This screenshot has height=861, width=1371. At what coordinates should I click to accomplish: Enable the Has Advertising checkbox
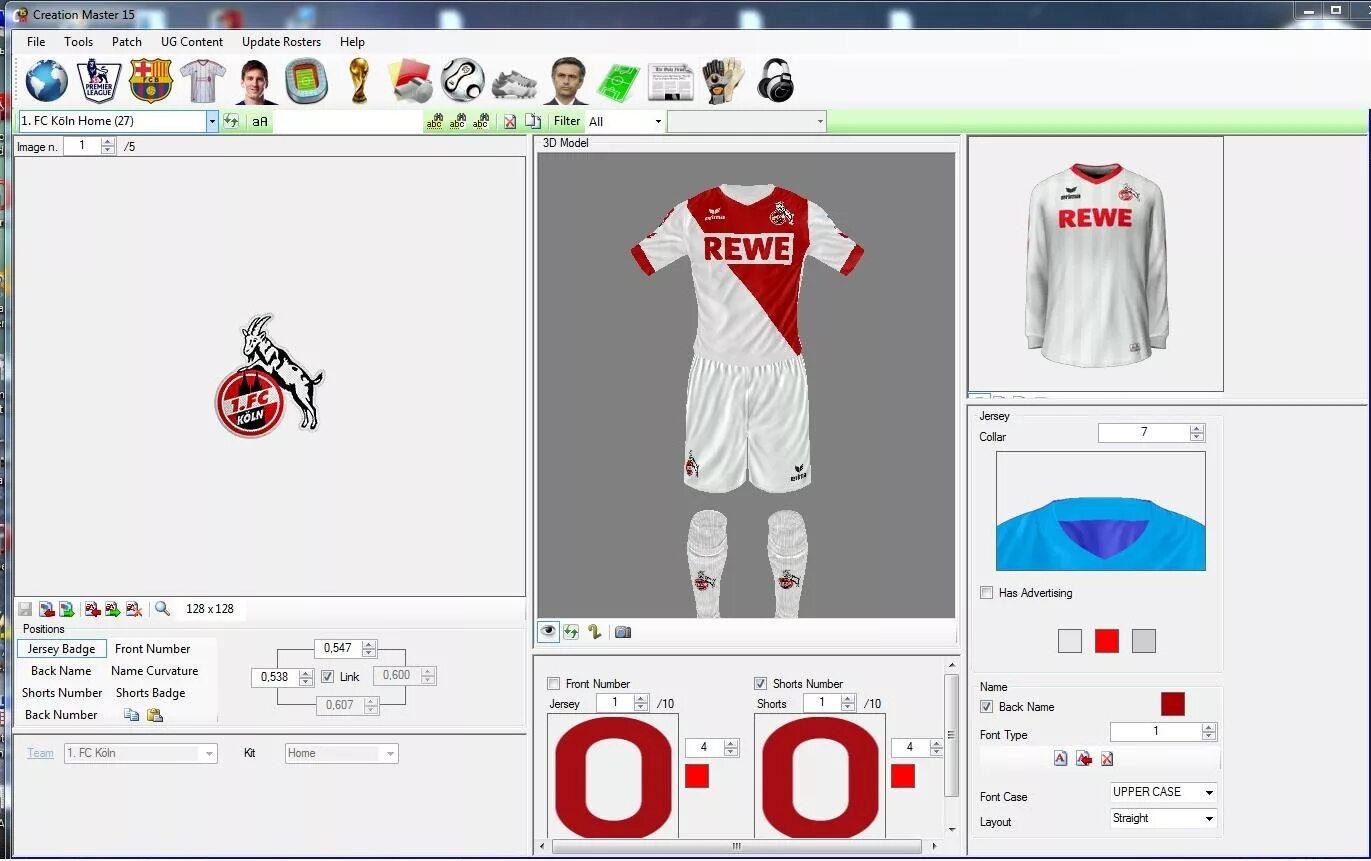click(x=987, y=593)
